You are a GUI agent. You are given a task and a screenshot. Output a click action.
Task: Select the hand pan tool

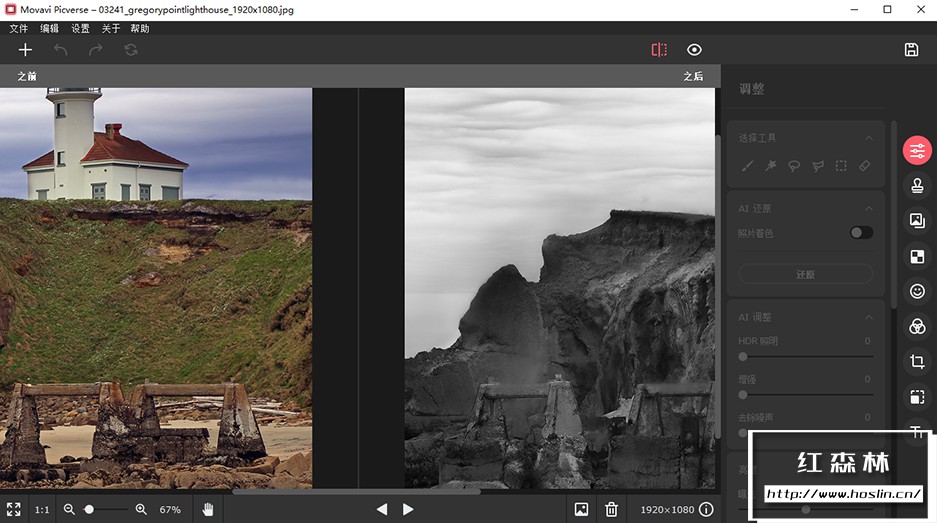pyautogui.click(x=208, y=509)
